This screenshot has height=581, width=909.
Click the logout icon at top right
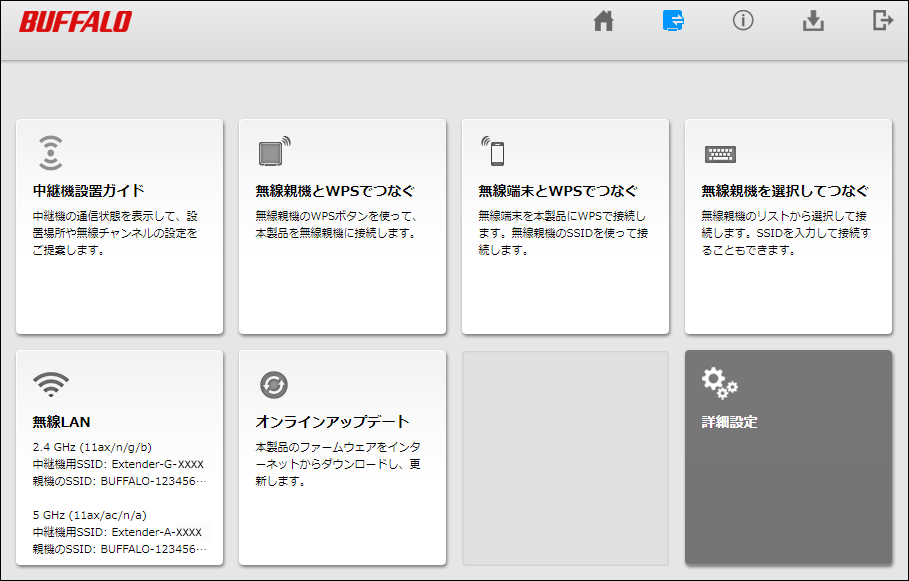[882, 21]
